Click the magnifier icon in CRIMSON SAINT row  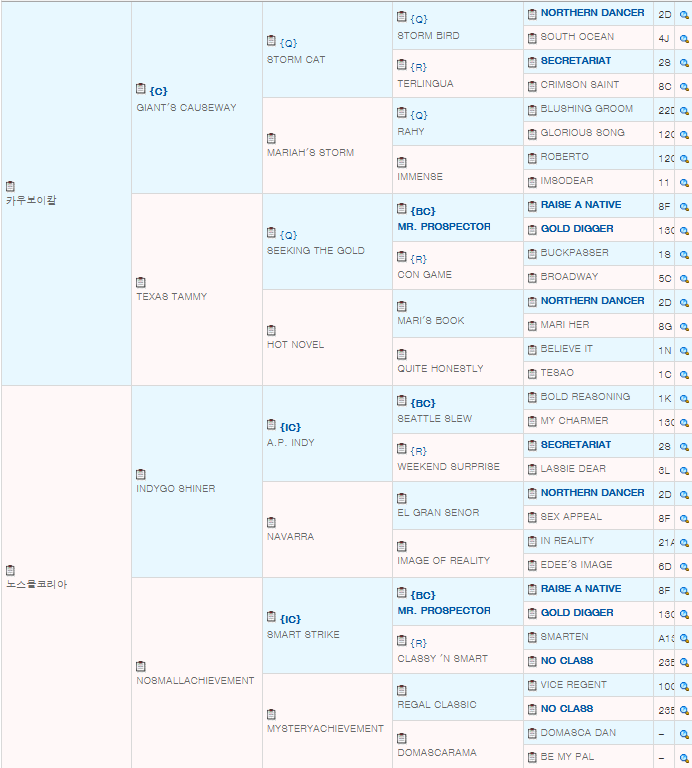coord(684,87)
